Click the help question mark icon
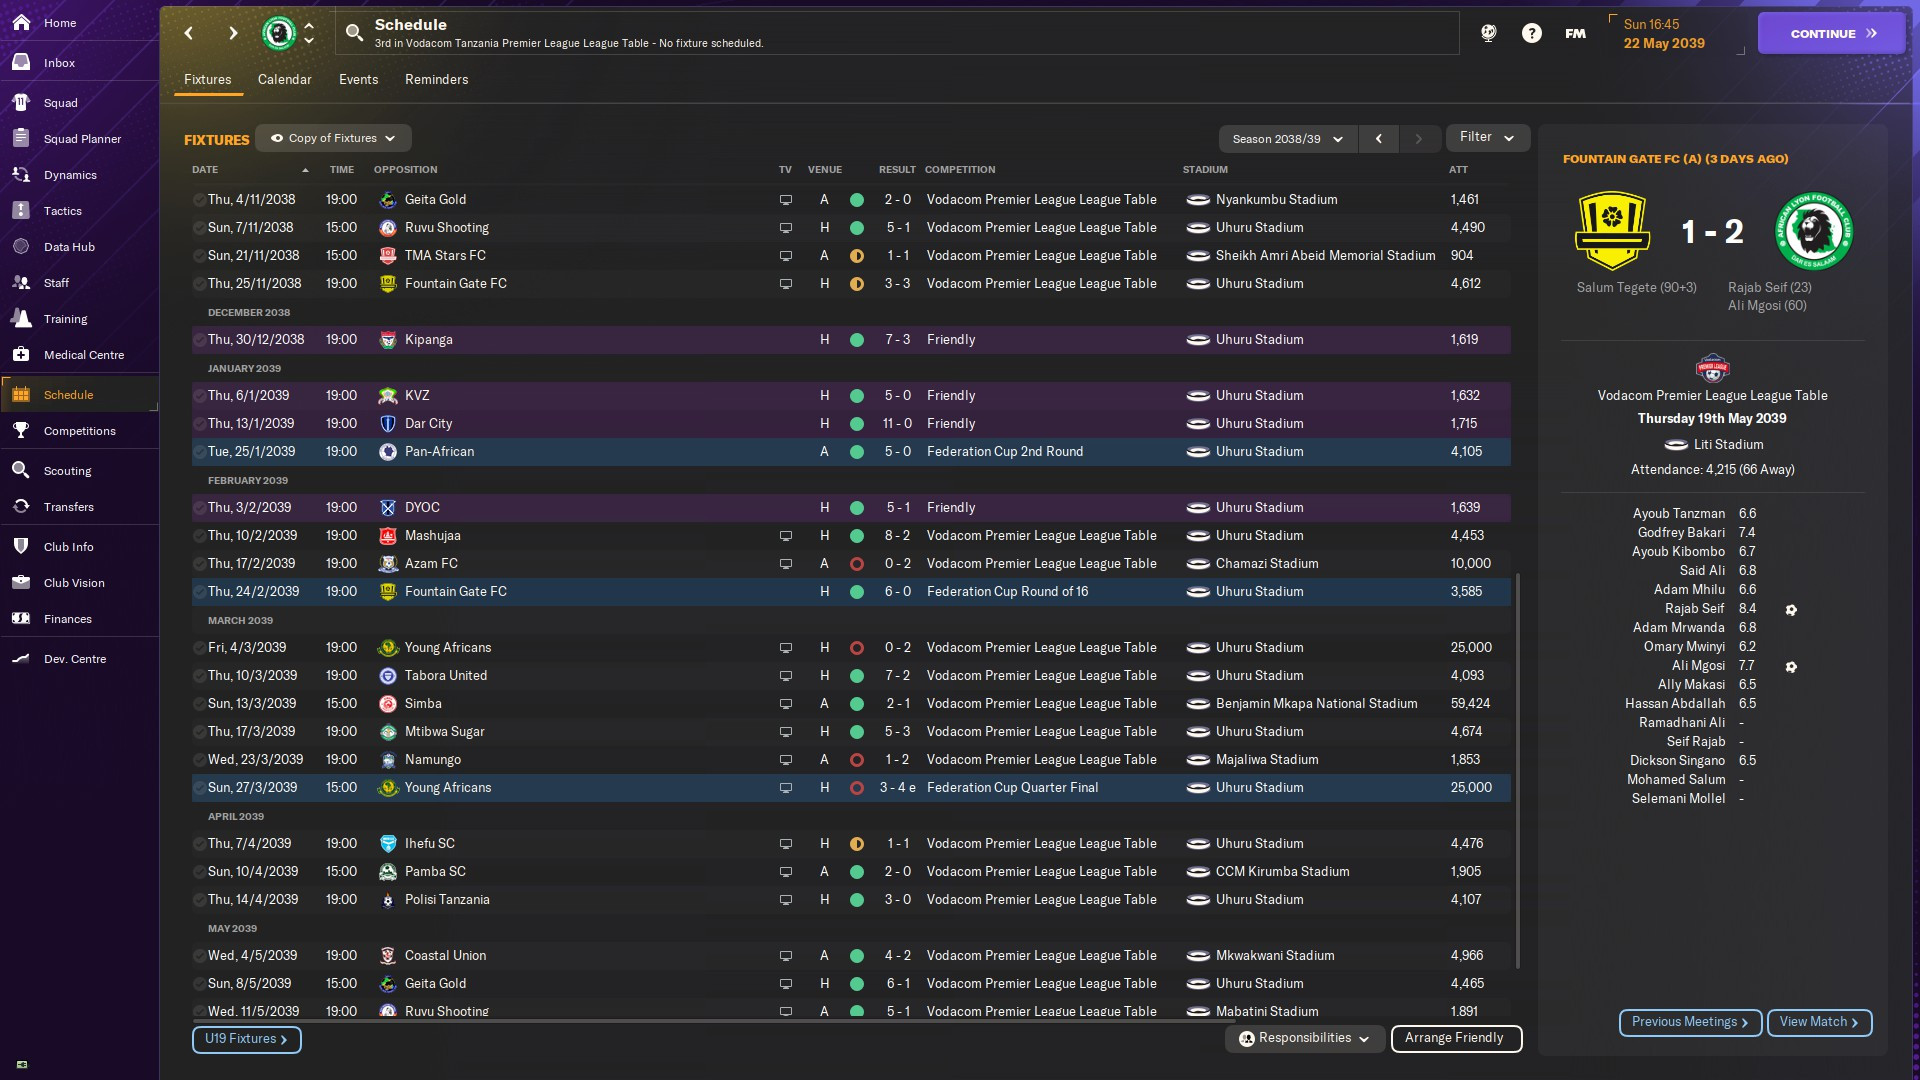1920x1080 pixels. point(1531,33)
